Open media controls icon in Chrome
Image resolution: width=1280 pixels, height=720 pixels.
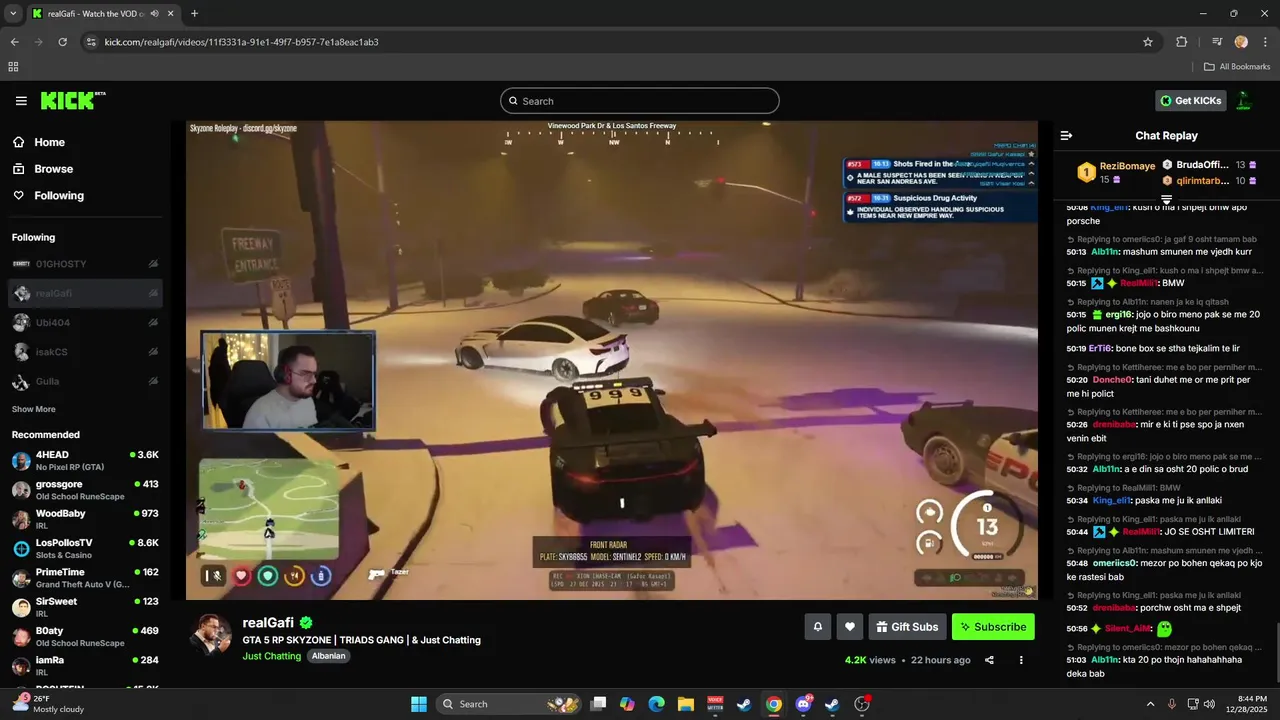tap(1217, 42)
